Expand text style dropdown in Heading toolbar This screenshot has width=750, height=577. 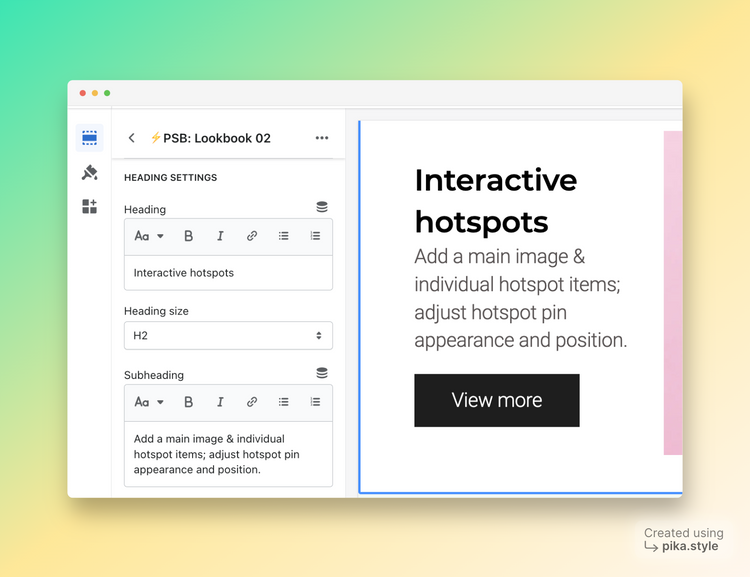click(148, 236)
